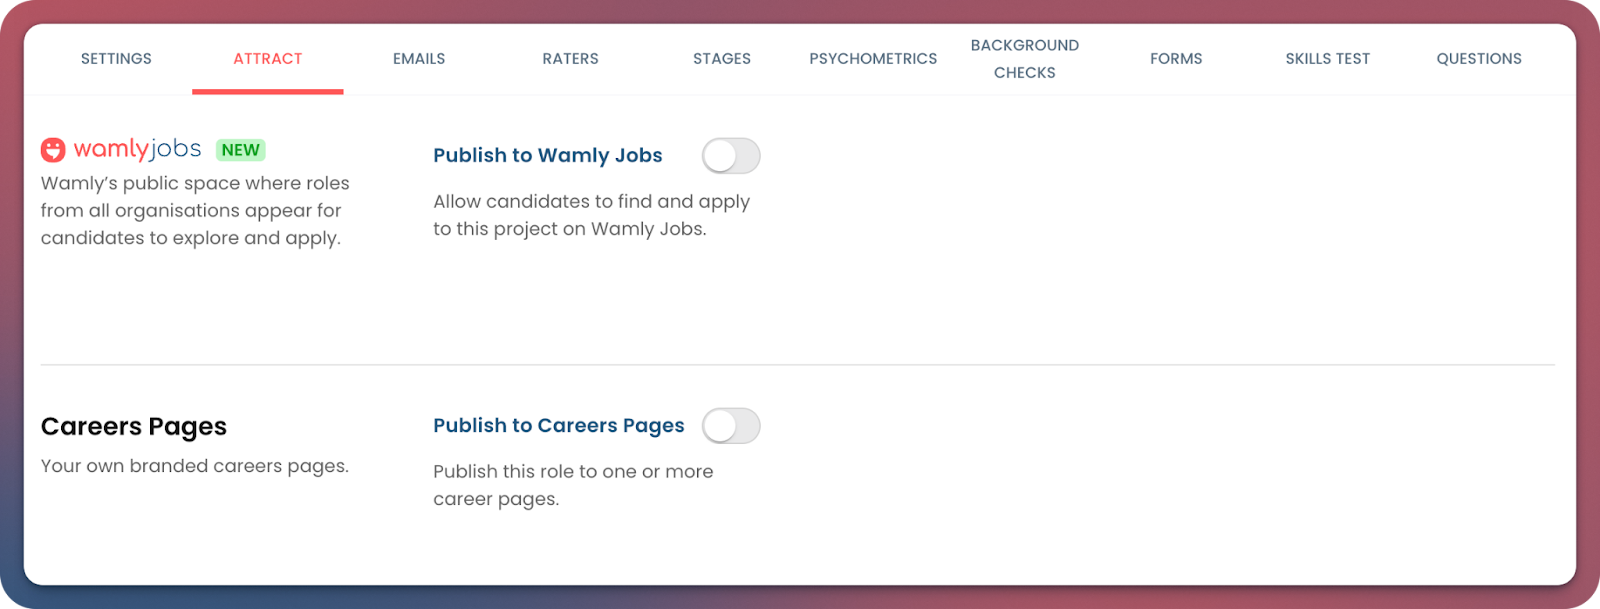Screen dimensions: 1600x609
Task: Select the Attract tab
Action: (268, 59)
